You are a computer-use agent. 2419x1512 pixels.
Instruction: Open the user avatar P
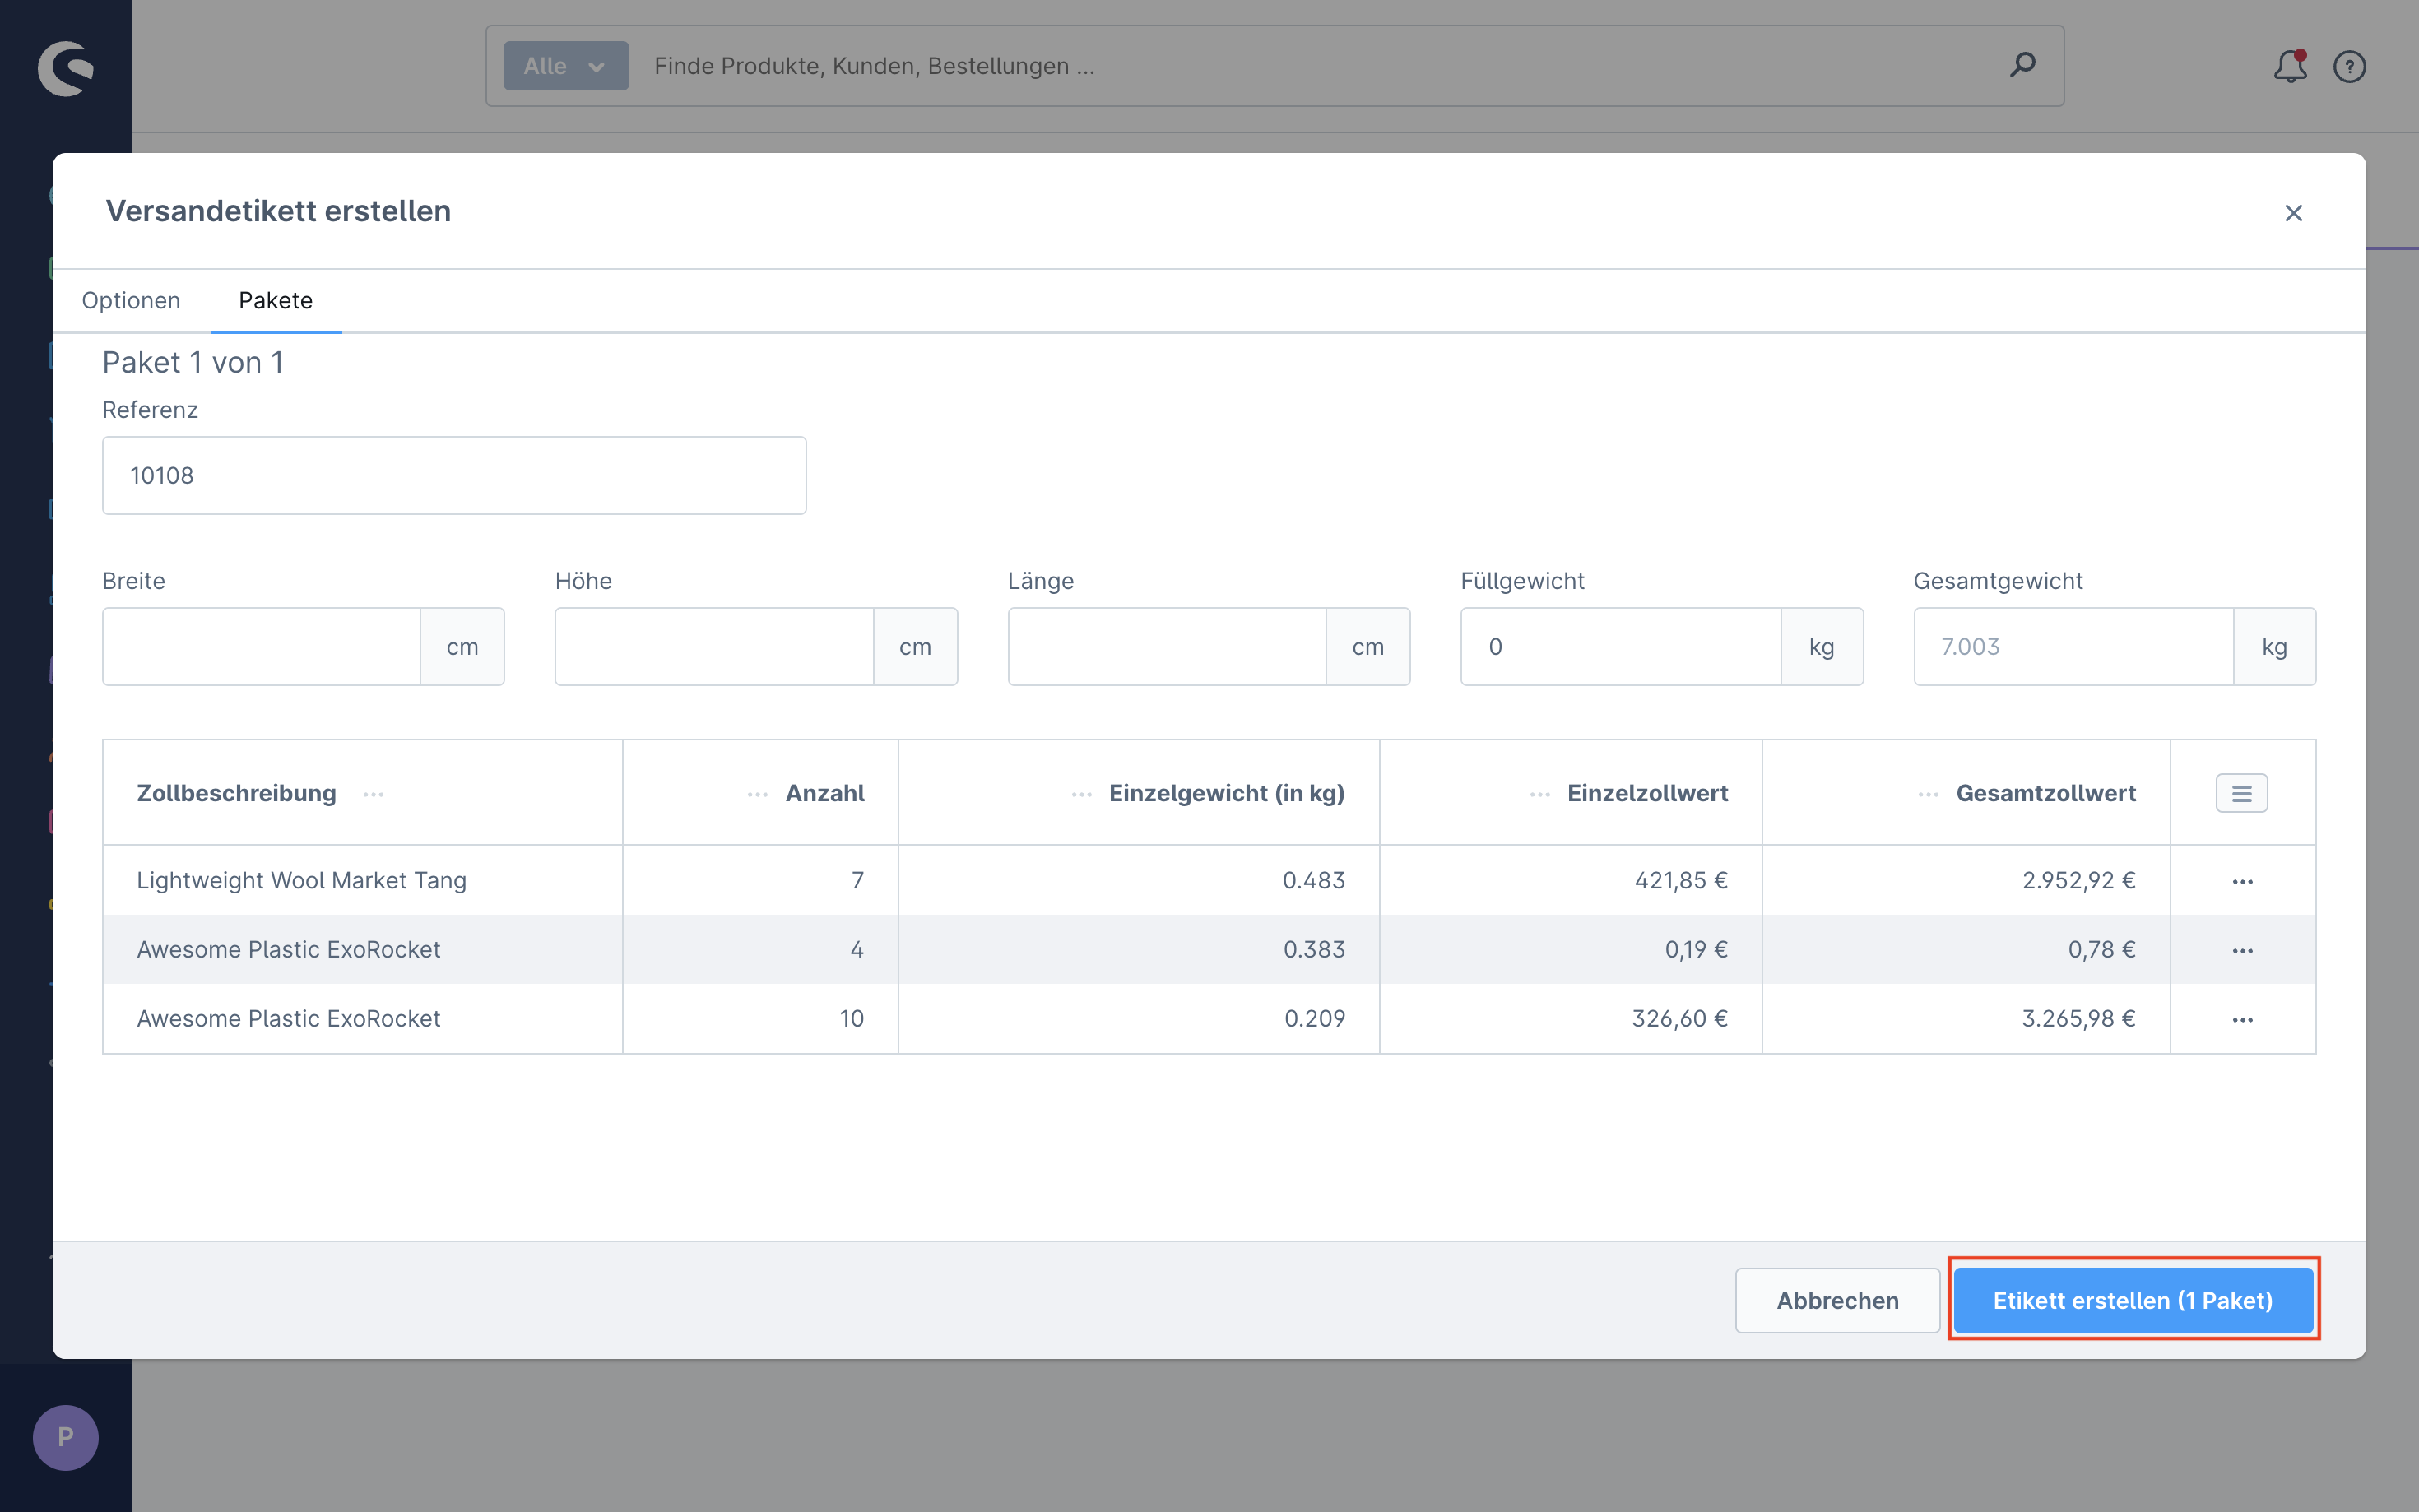pyautogui.click(x=65, y=1437)
